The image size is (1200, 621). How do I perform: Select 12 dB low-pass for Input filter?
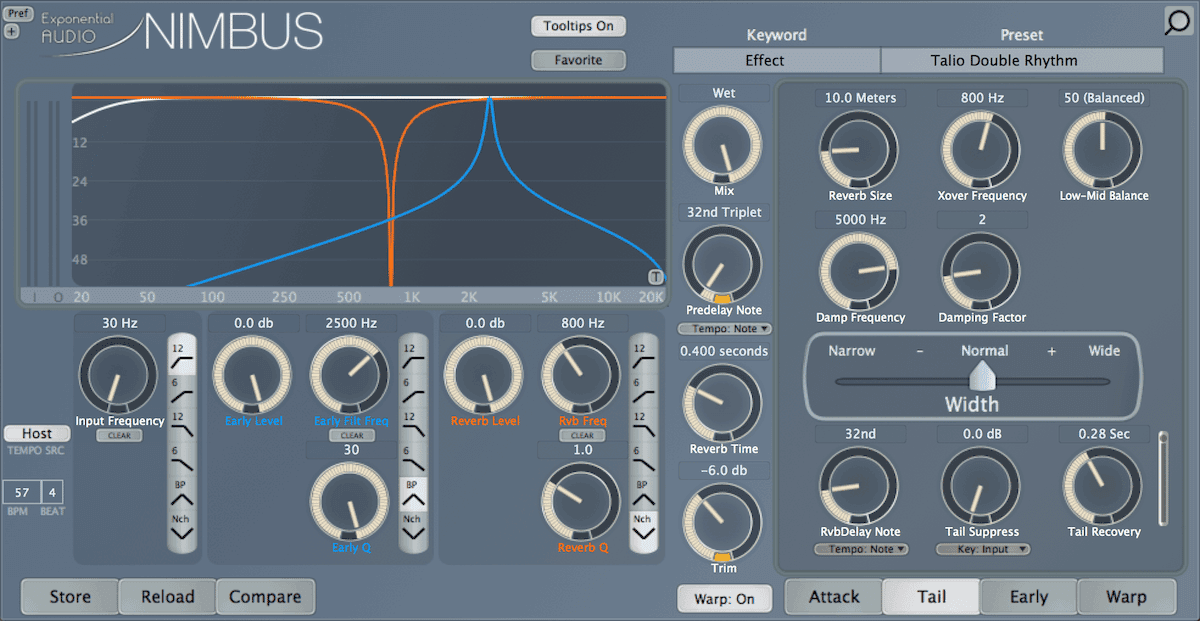click(182, 424)
